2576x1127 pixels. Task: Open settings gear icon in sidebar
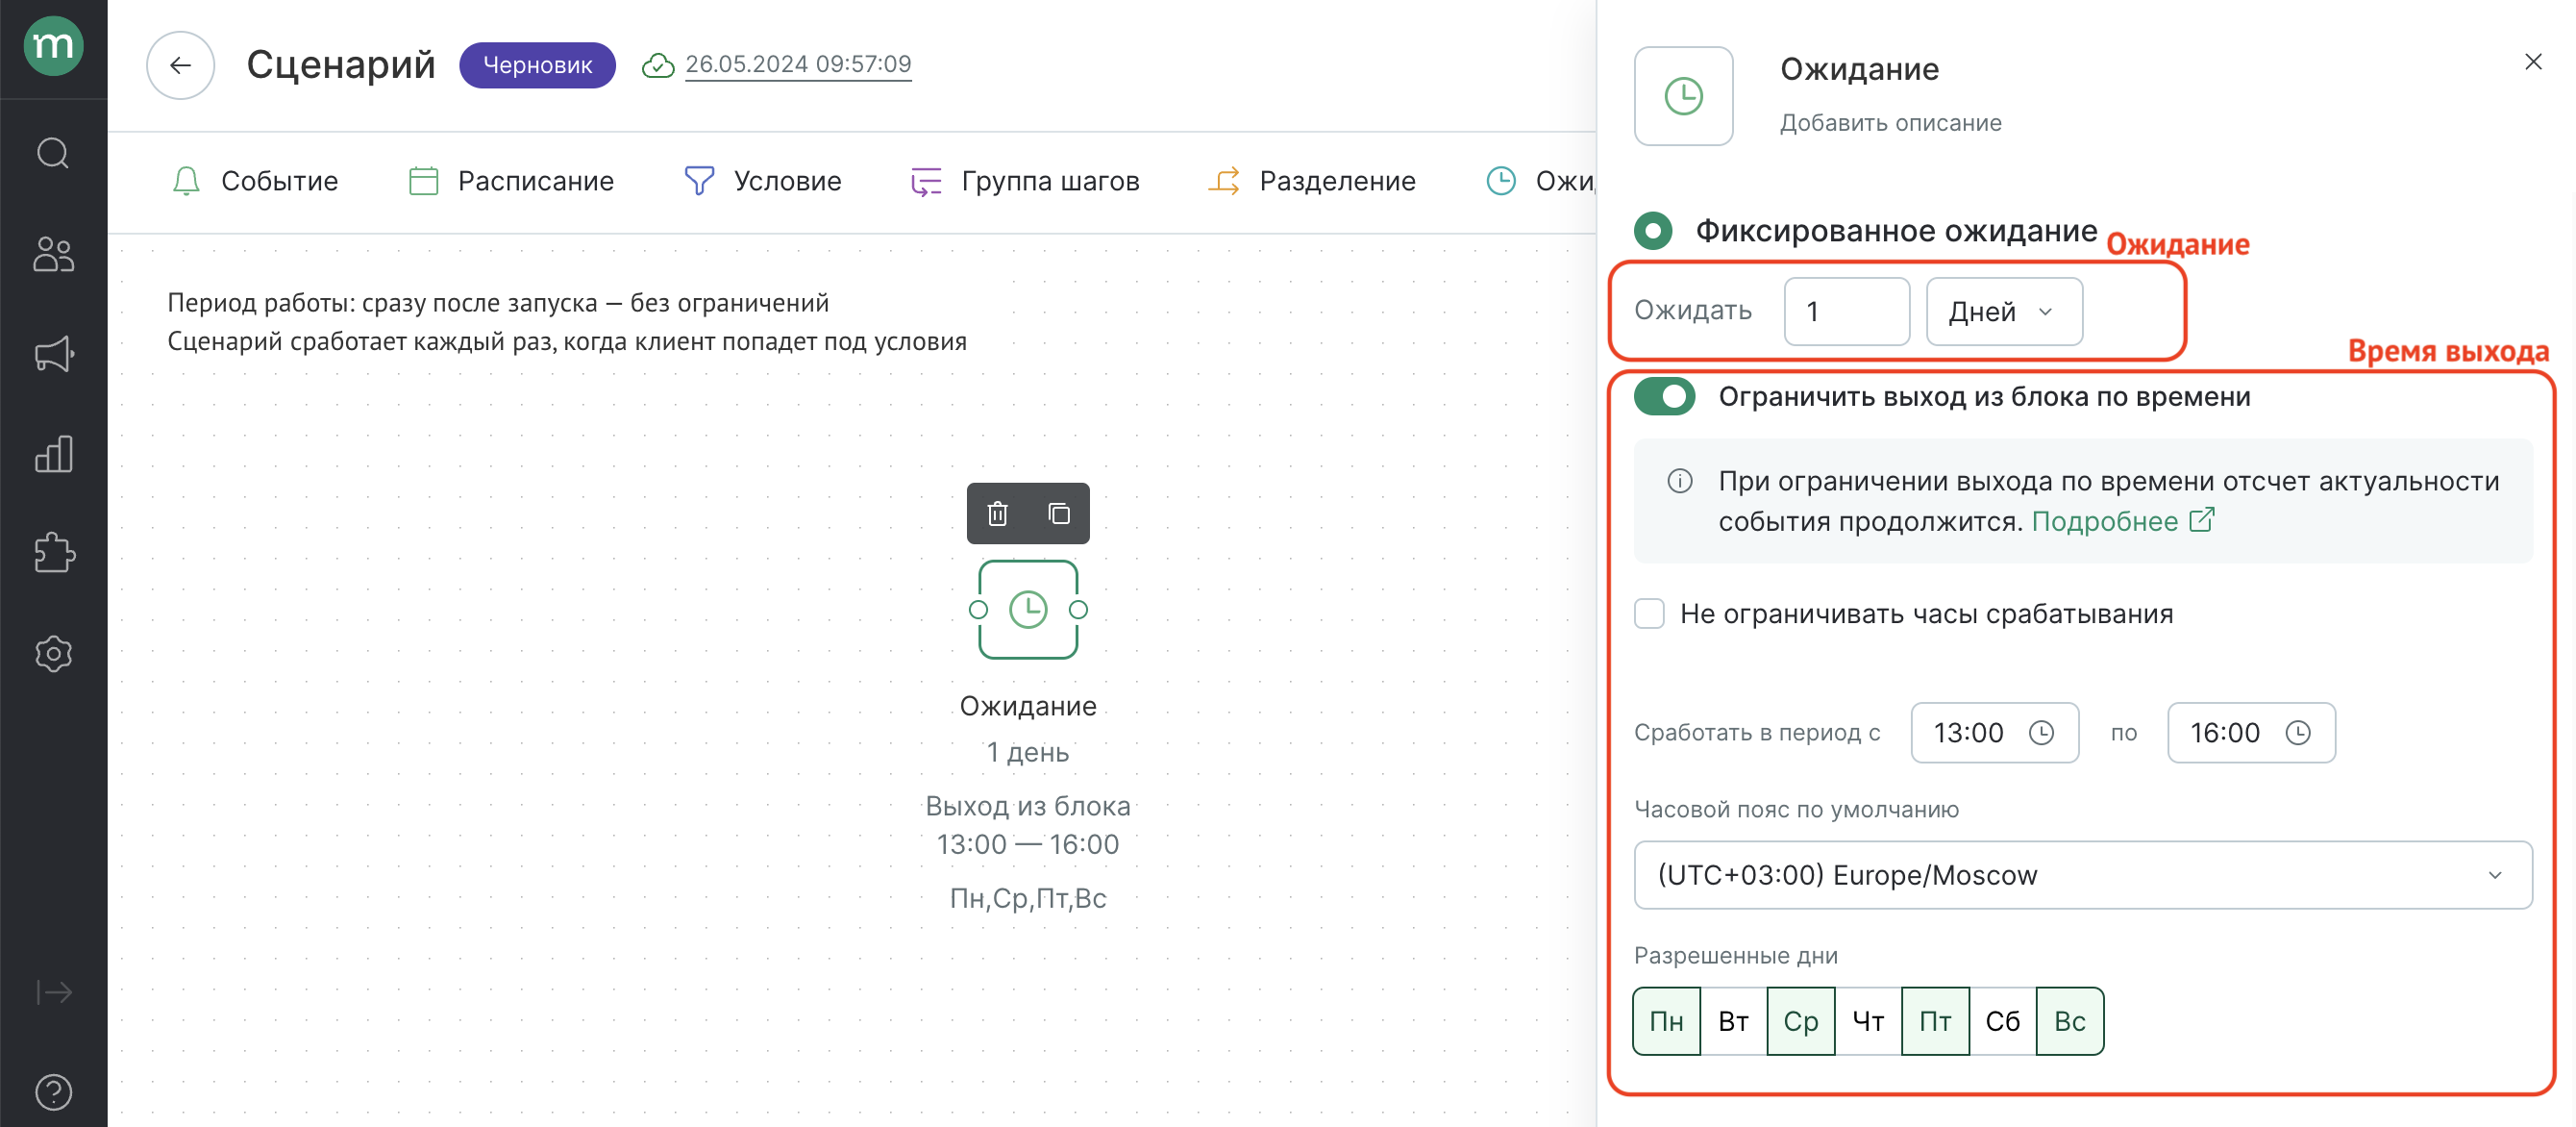tap(53, 654)
